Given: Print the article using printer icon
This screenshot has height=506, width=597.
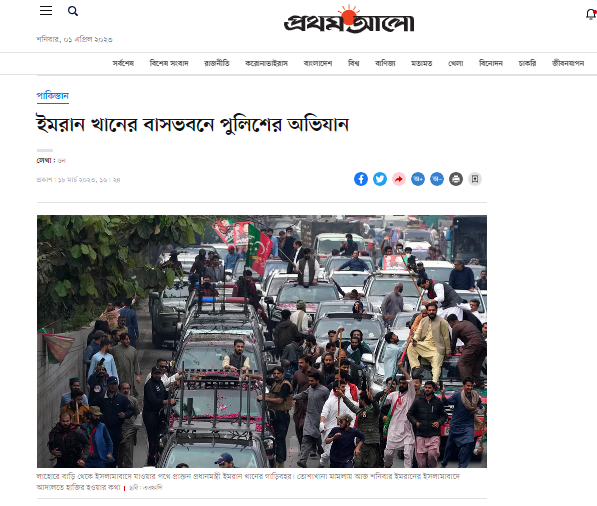Looking at the screenshot, I should [456, 179].
